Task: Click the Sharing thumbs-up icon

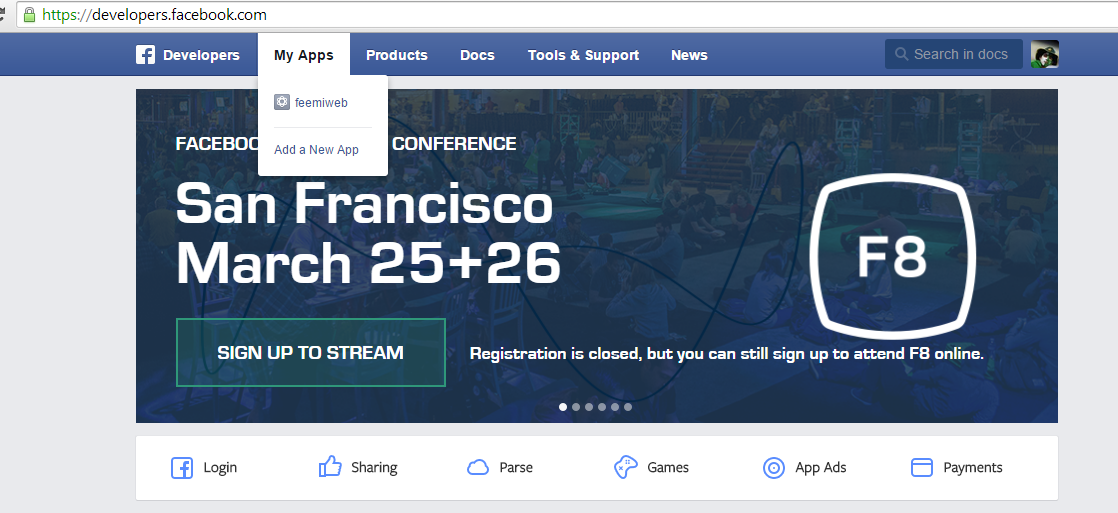Action: pyautogui.click(x=330, y=467)
